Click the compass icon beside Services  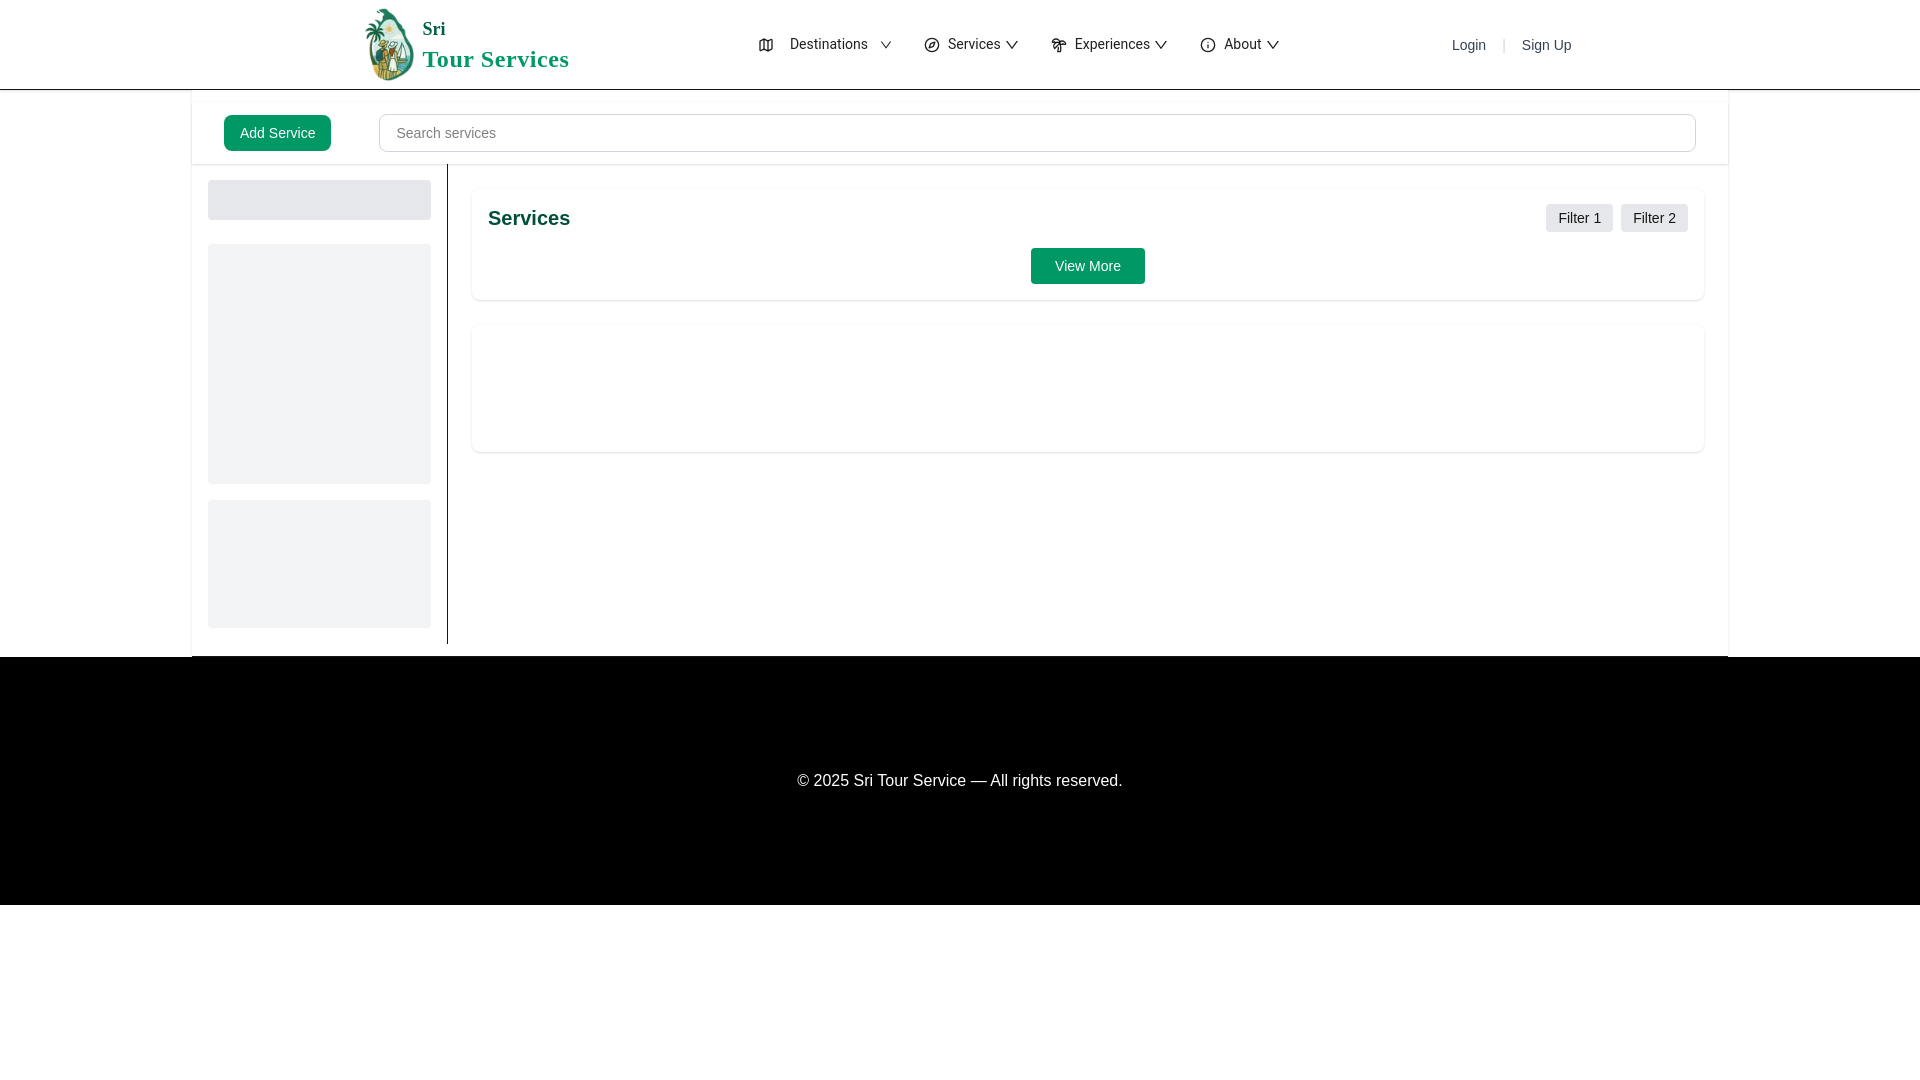click(932, 45)
